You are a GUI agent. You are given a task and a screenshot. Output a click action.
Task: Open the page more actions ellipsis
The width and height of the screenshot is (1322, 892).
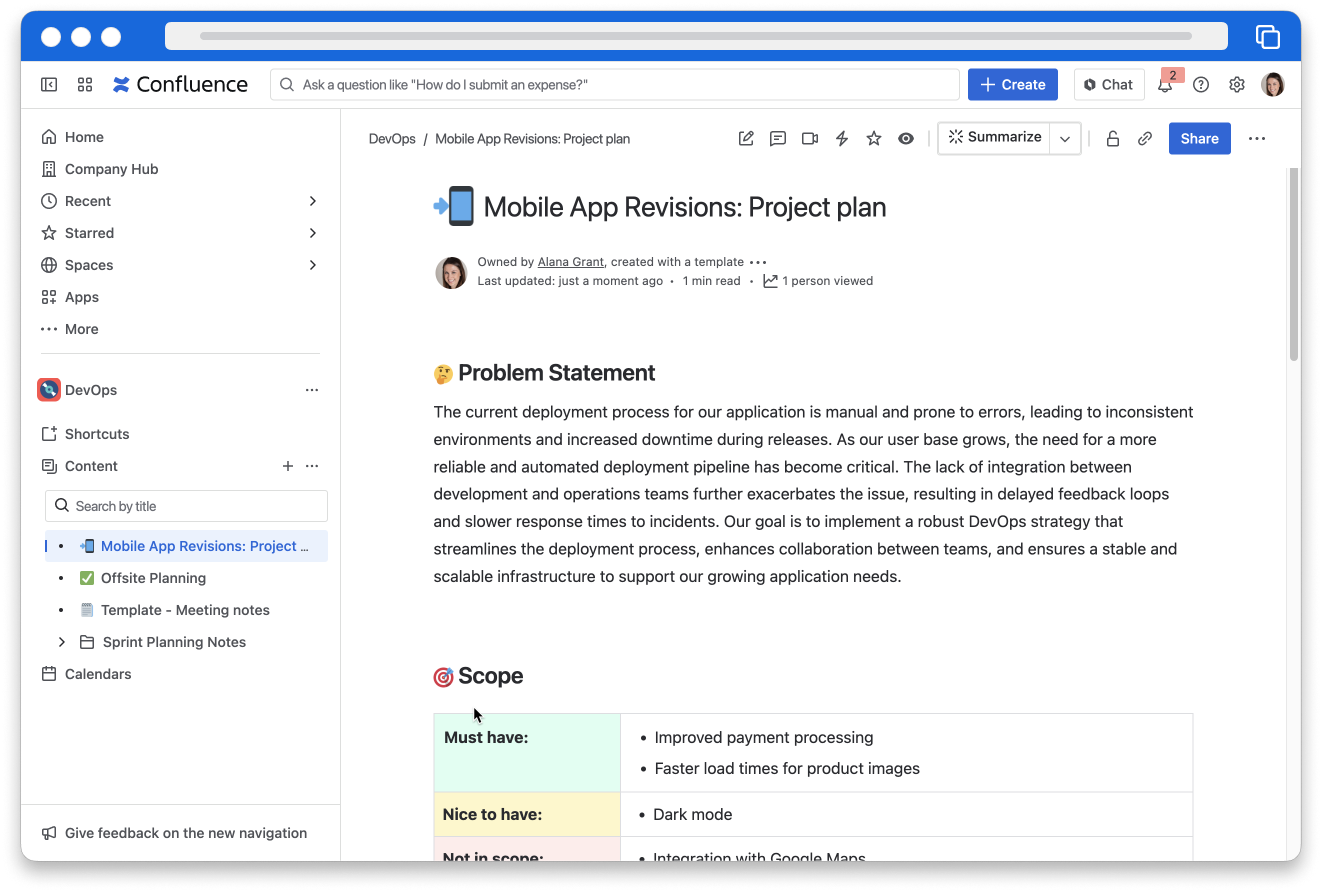[1257, 139]
